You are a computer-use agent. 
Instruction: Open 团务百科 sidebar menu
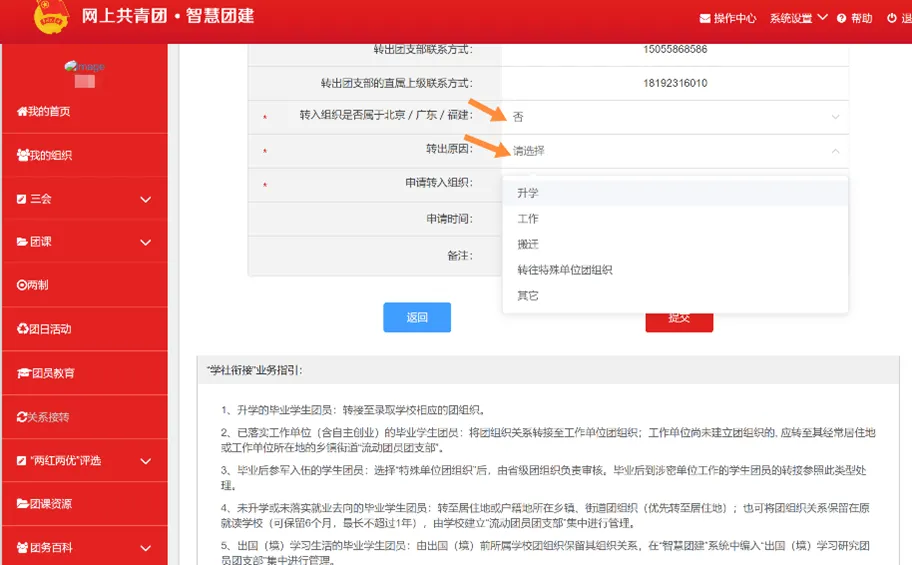coord(84,548)
